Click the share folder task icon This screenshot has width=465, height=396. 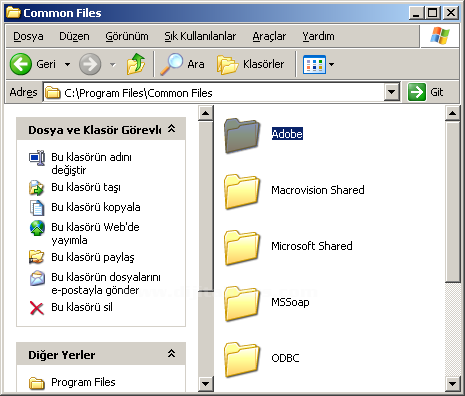(x=37, y=258)
